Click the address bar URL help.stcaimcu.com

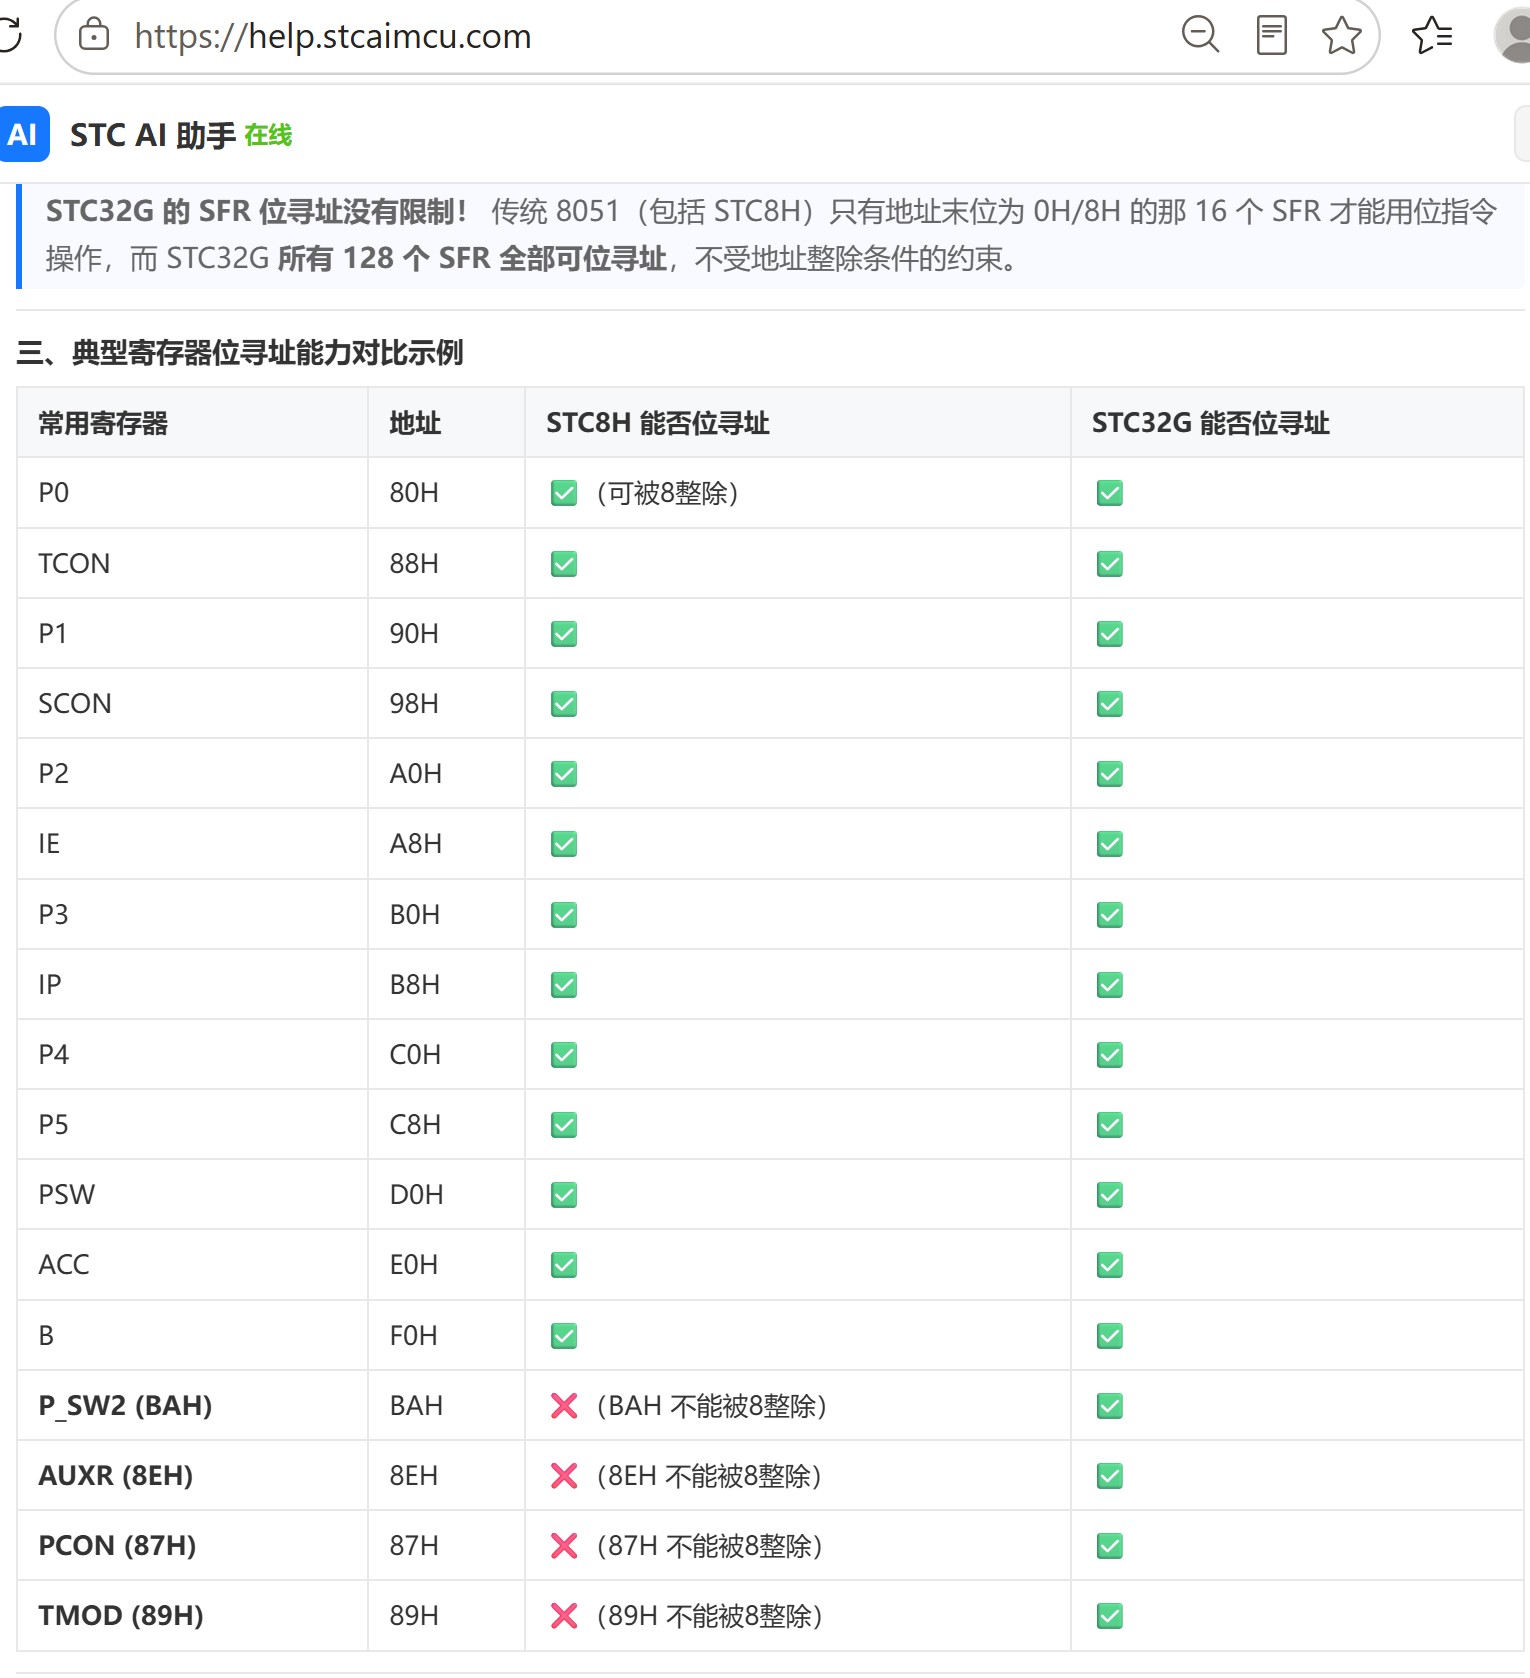pyautogui.click(x=333, y=36)
